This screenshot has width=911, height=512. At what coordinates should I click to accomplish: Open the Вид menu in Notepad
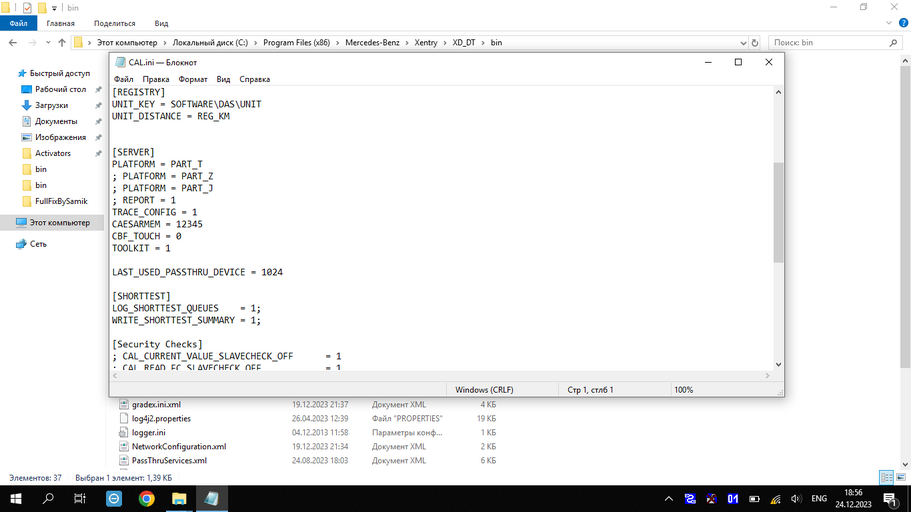coord(223,79)
